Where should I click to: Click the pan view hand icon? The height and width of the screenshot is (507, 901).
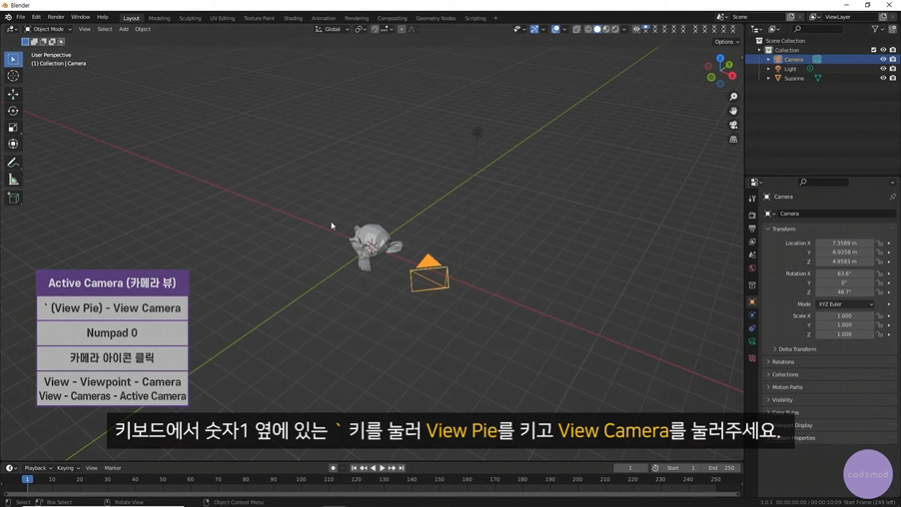point(733,111)
